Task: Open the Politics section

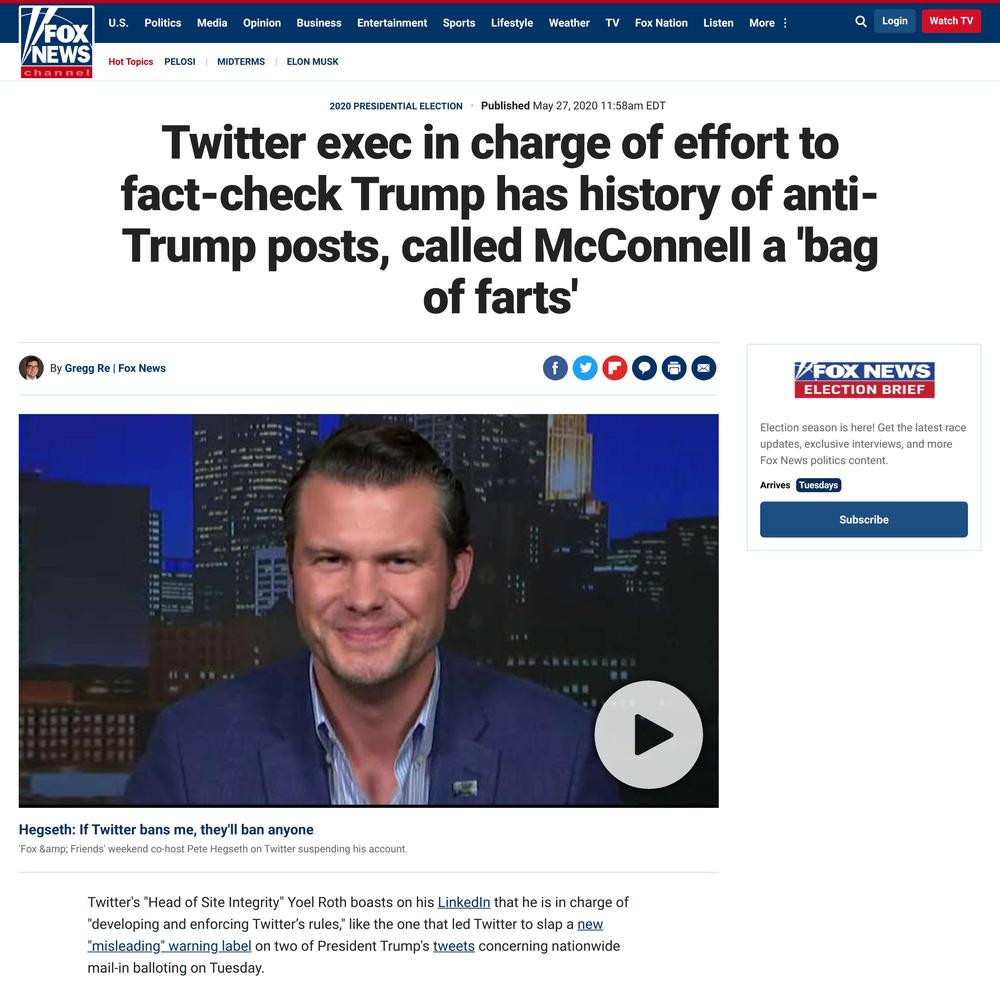Action: (163, 23)
